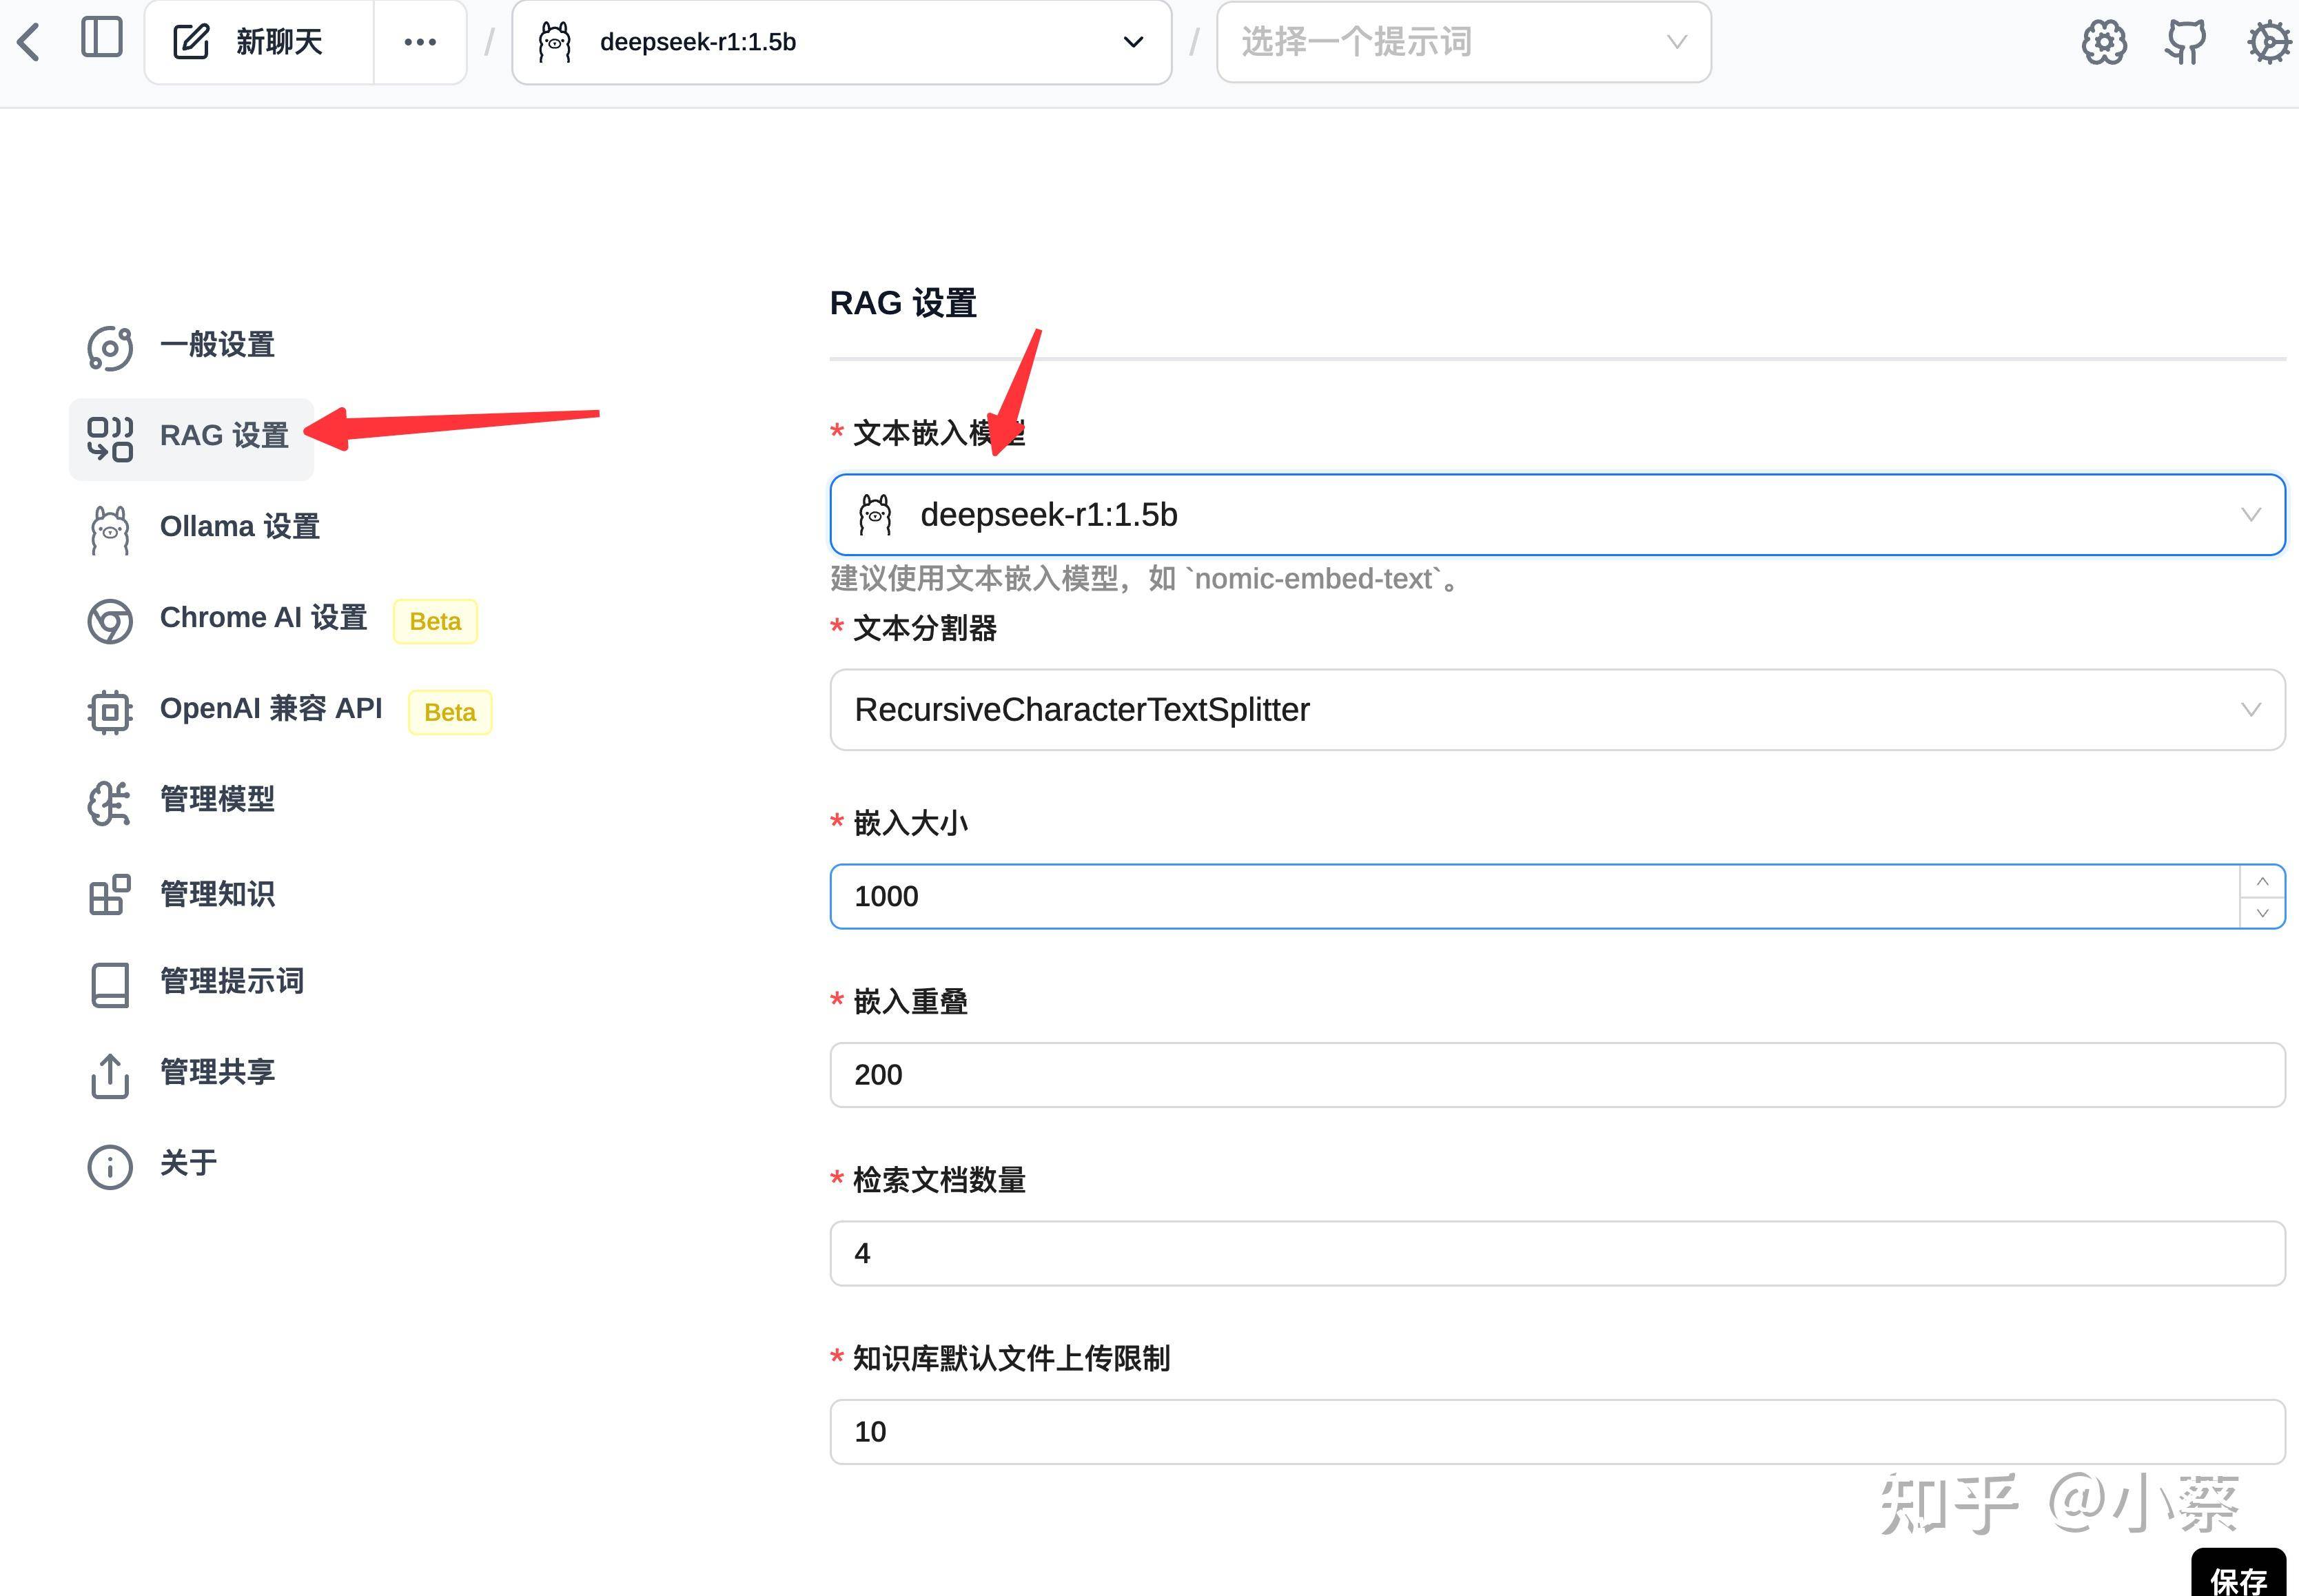
Task: Click the chevron arrow of embedding model dropdown
Action: pos(2251,514)
